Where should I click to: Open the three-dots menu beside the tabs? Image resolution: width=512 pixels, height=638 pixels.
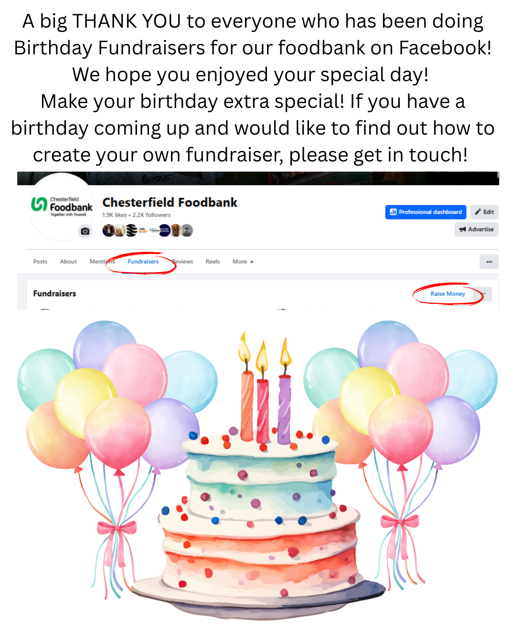(x=489, y=262)
